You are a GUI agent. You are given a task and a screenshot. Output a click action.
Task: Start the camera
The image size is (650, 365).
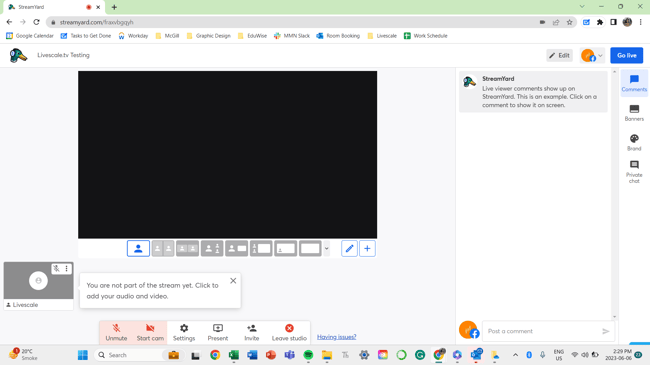[150, 333]
